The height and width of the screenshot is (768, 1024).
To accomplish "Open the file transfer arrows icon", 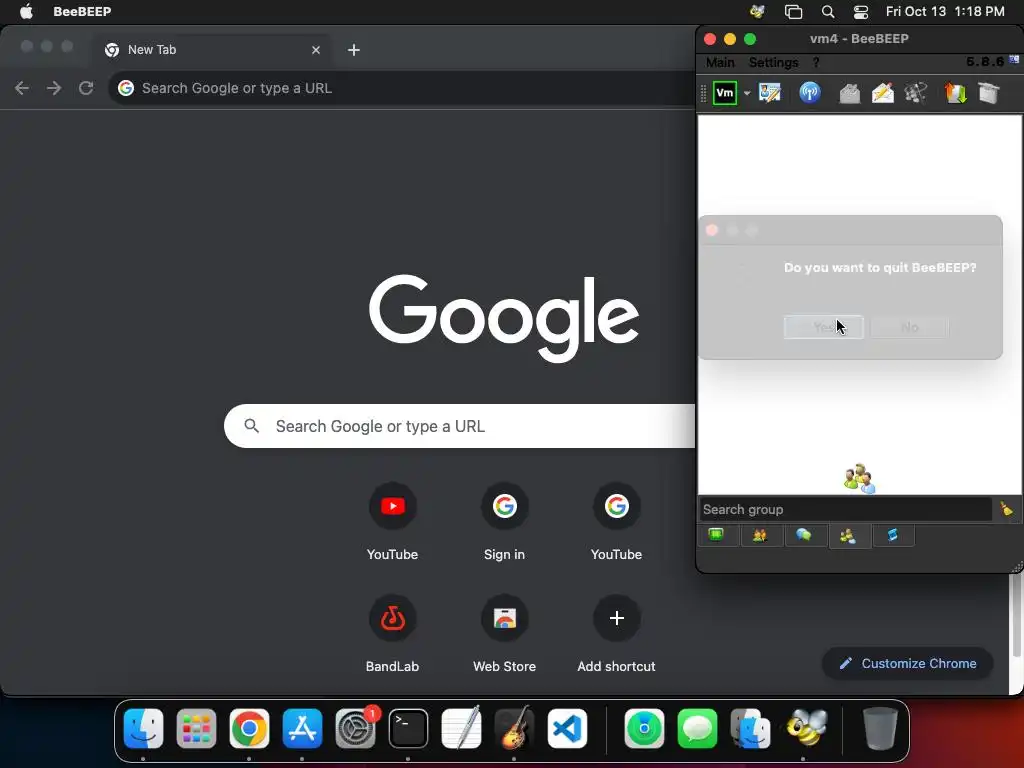I will (x=955, y=93).
